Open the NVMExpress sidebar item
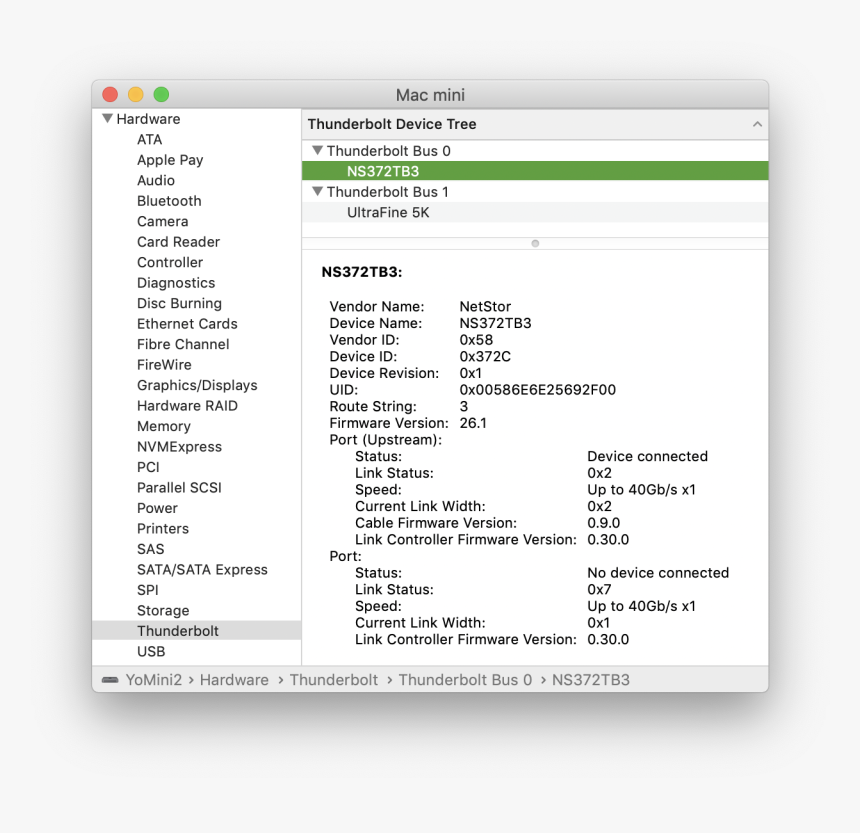 179,447
